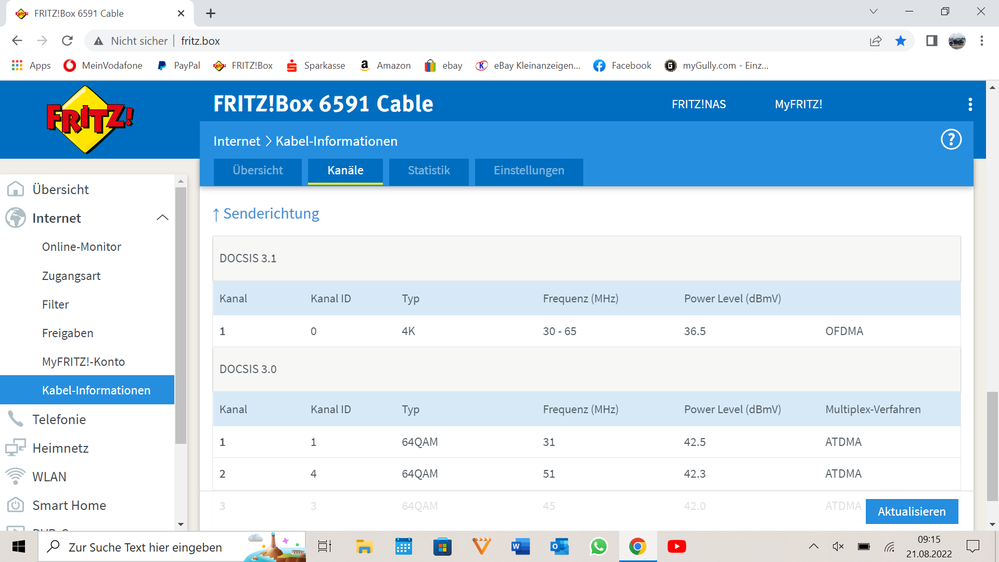Viewport: 999px width, 562px height.
Task: Open the eBay Kleinanzeigen bookmark
Action: pos(529,65)
